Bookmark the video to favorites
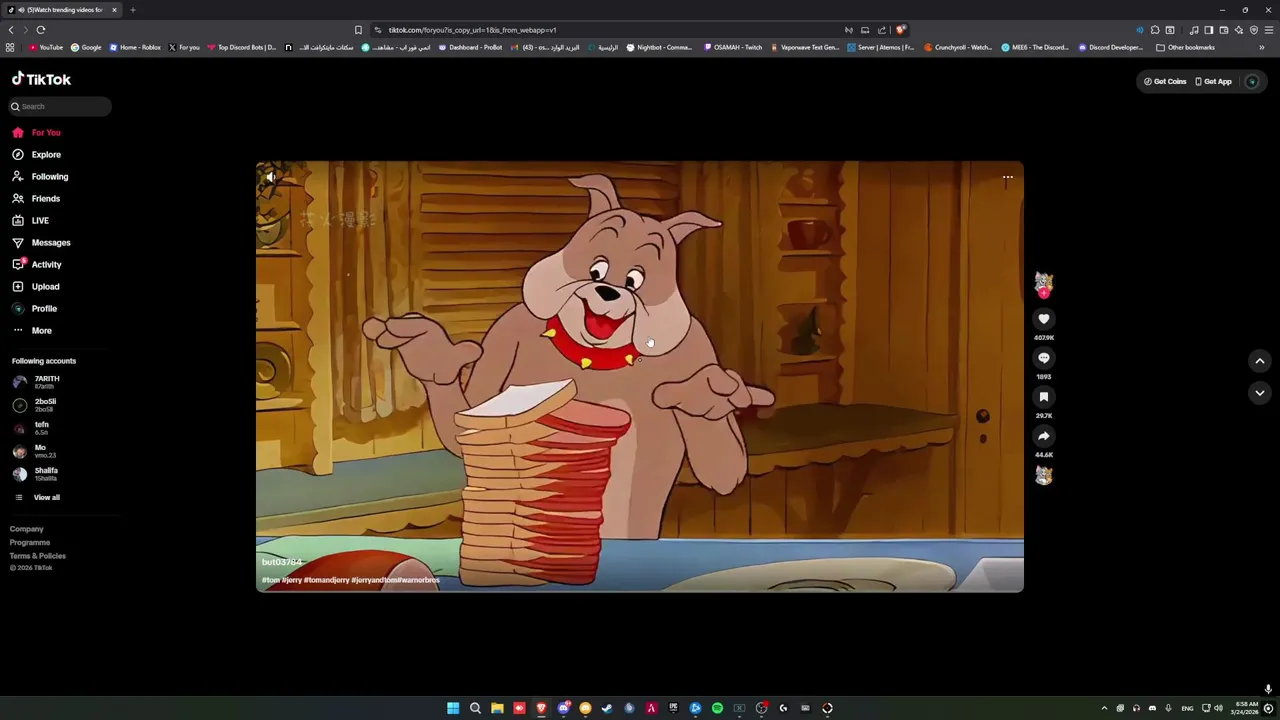The width and height of the screenshot is (1280, 720). tap(1043, 397)
